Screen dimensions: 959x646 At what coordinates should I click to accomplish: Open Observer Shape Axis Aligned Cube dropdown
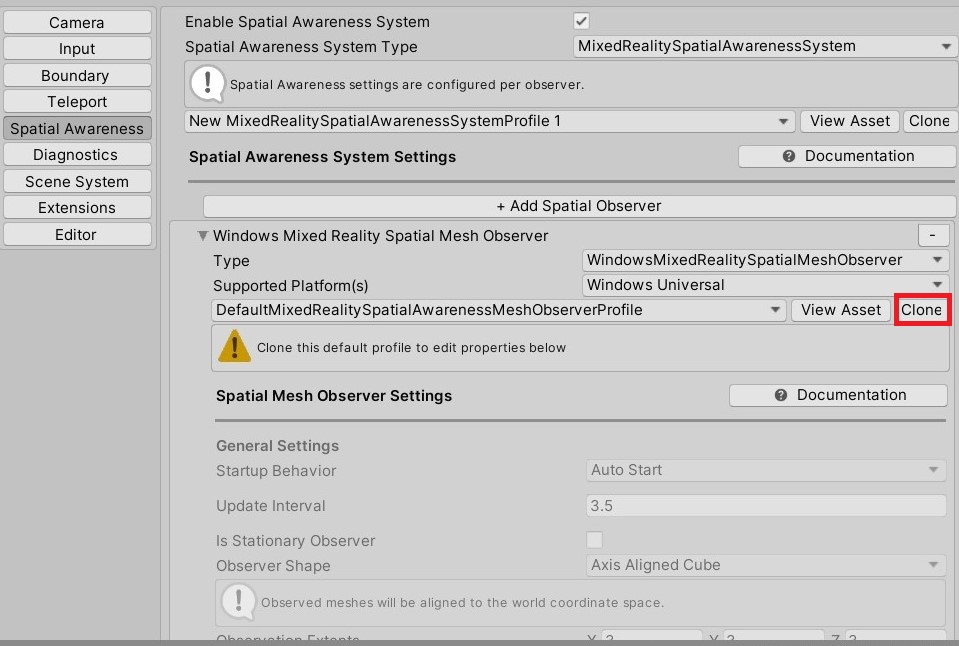[x=766, y=565]
